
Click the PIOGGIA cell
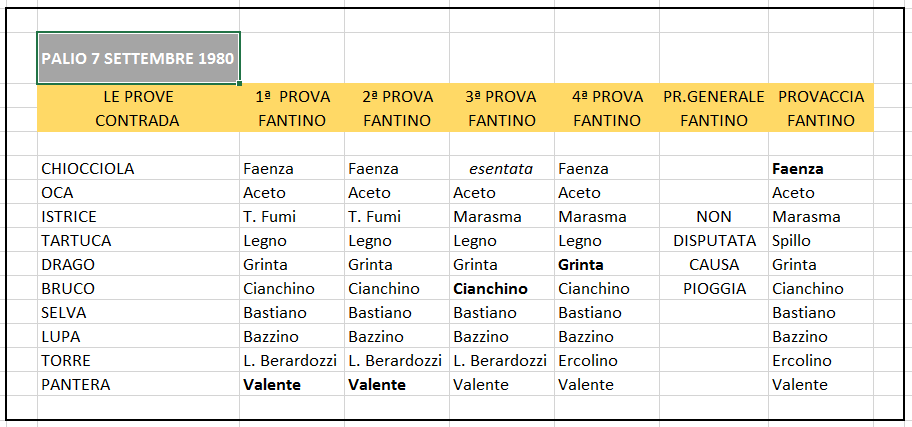click(x=714, y=289)
